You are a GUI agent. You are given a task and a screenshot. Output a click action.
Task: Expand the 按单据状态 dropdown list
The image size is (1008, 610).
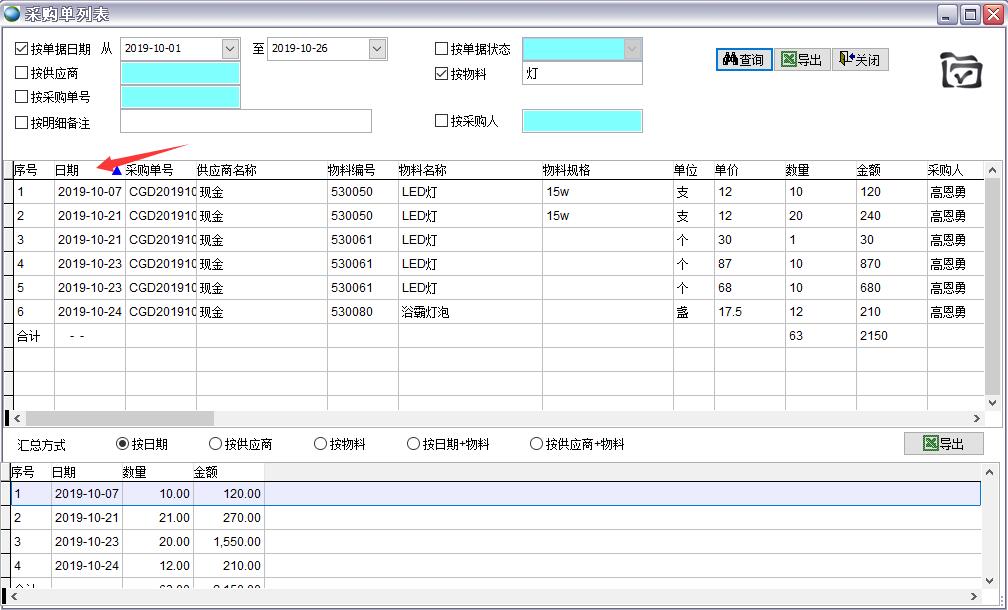[x=632, y=49]
